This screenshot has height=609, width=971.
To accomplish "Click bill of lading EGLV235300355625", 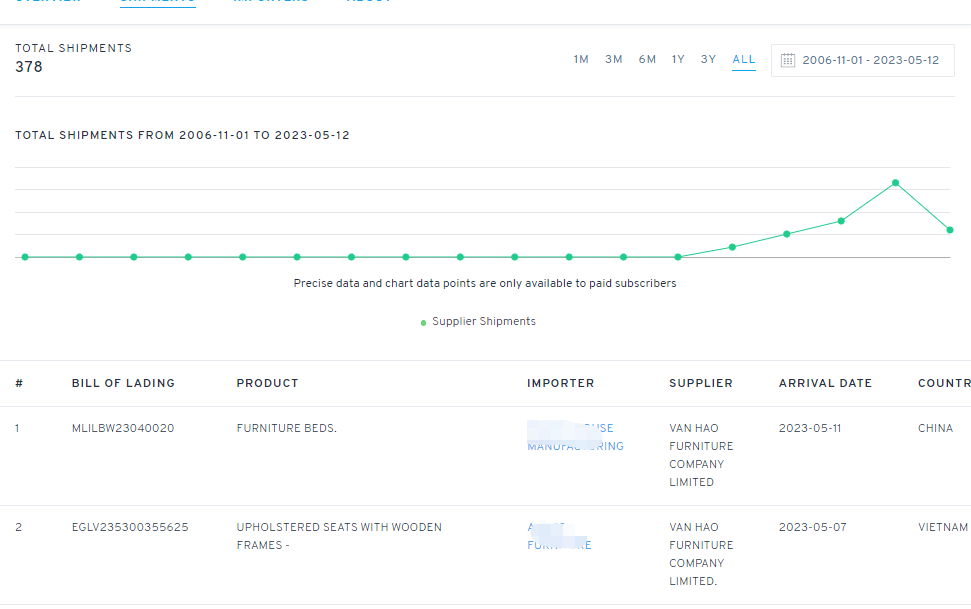I will [x=130, y=527].
